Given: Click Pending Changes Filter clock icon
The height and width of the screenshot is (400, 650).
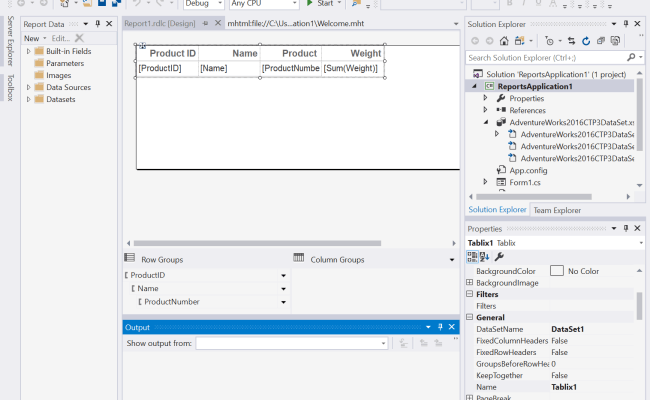Looking at the screenshot, I should (x=550, y=41).
